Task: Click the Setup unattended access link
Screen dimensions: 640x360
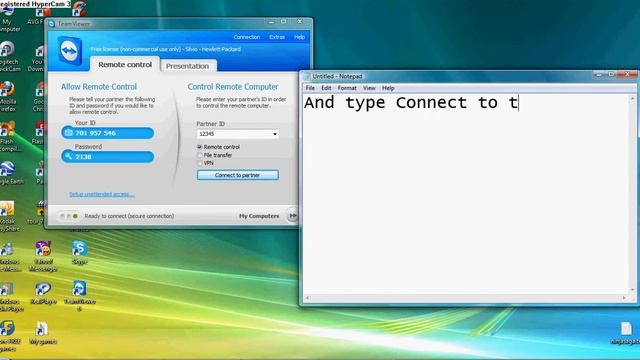Action: 102,194
